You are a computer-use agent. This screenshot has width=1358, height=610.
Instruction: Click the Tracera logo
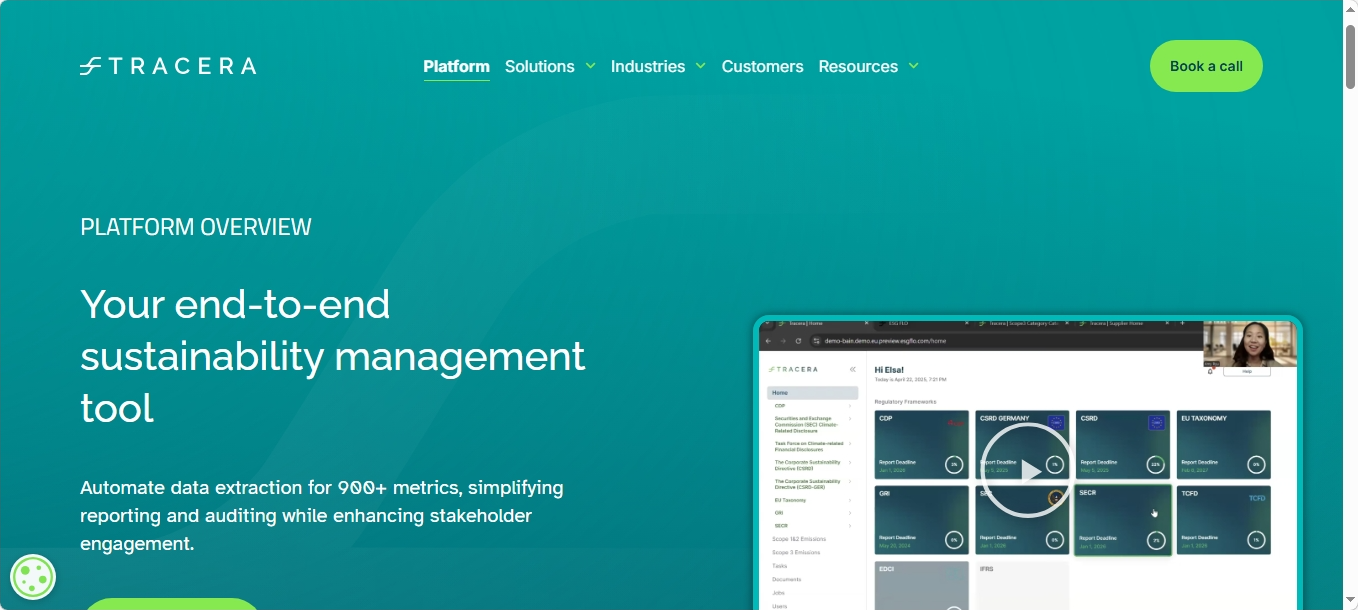point(168,66)
